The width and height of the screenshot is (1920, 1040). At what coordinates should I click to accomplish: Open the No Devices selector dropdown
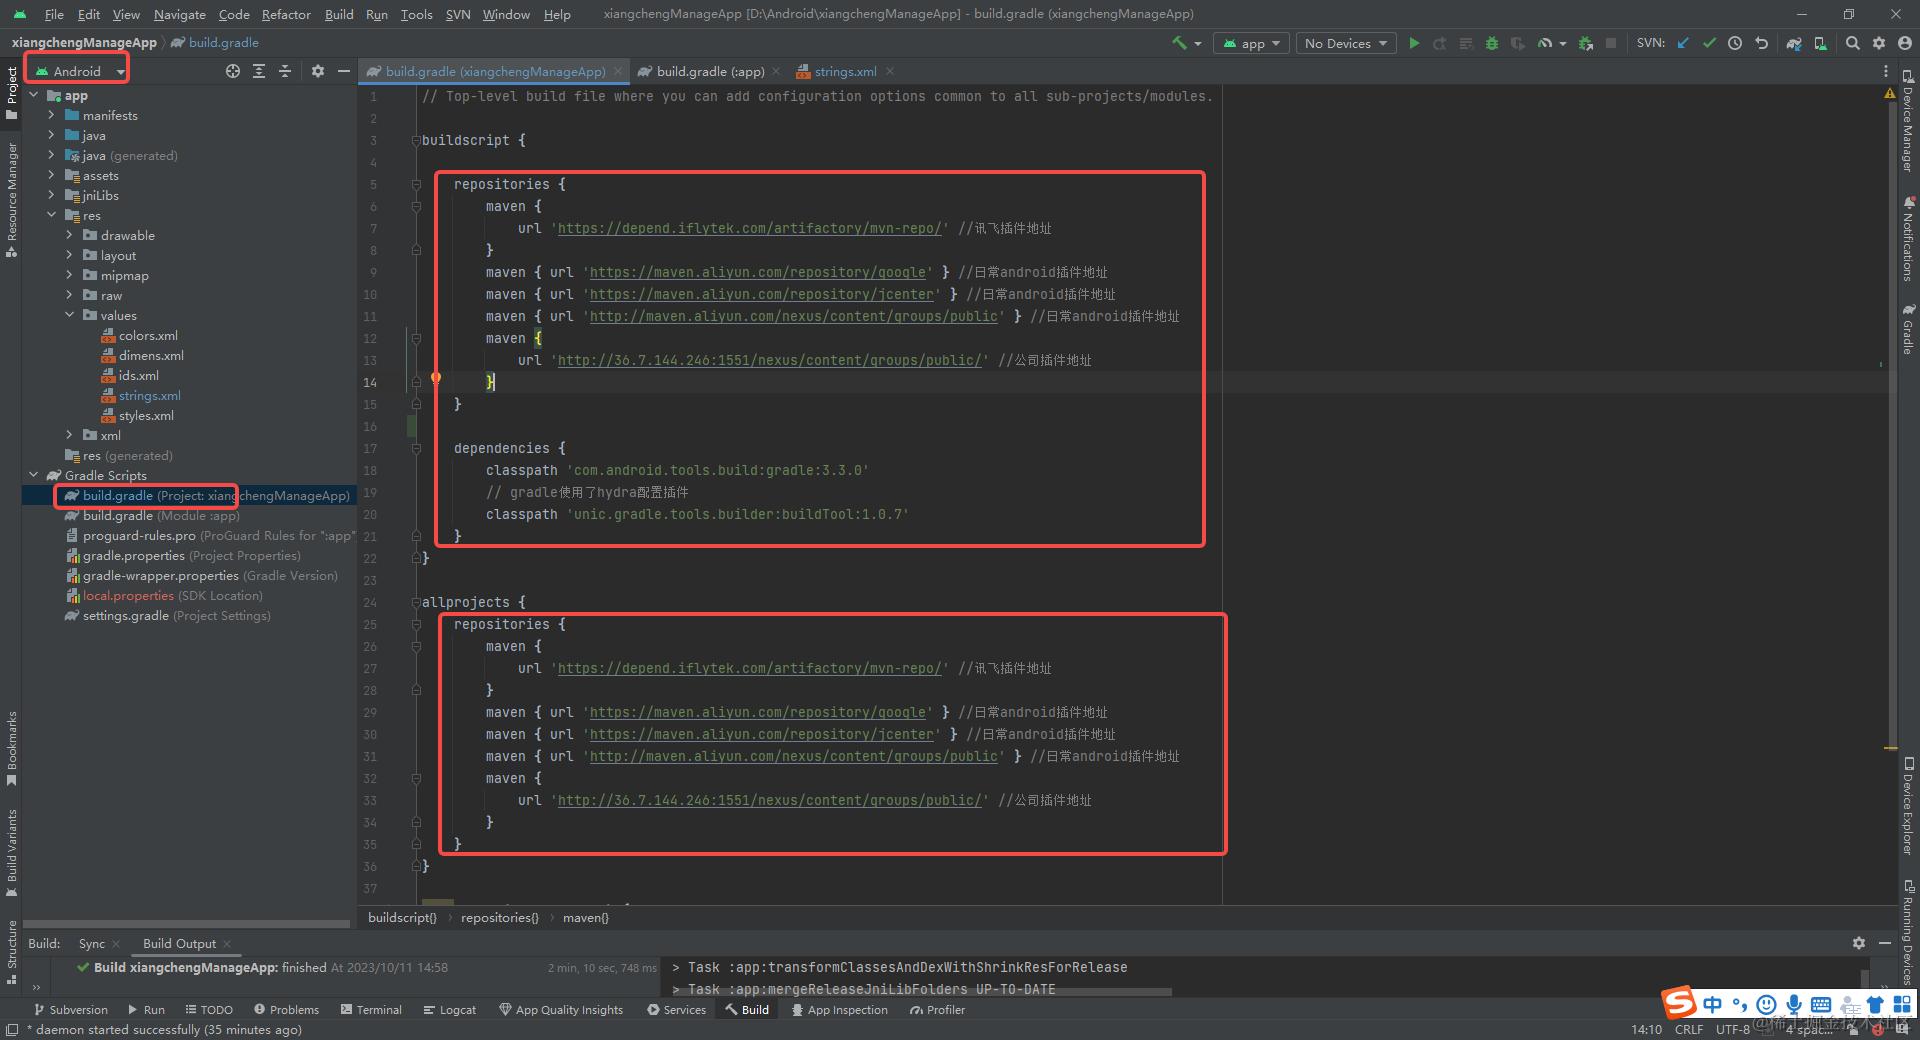point(1345,43)
